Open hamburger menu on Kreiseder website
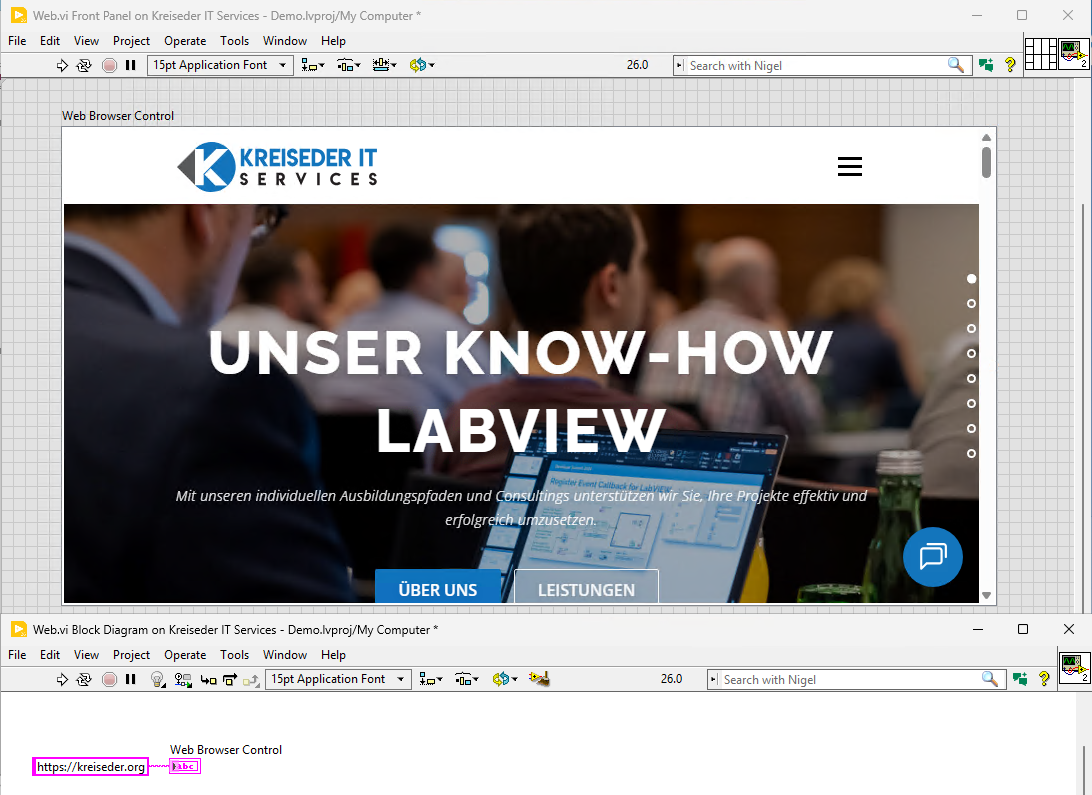The image size is (1092, 795). 849,167
